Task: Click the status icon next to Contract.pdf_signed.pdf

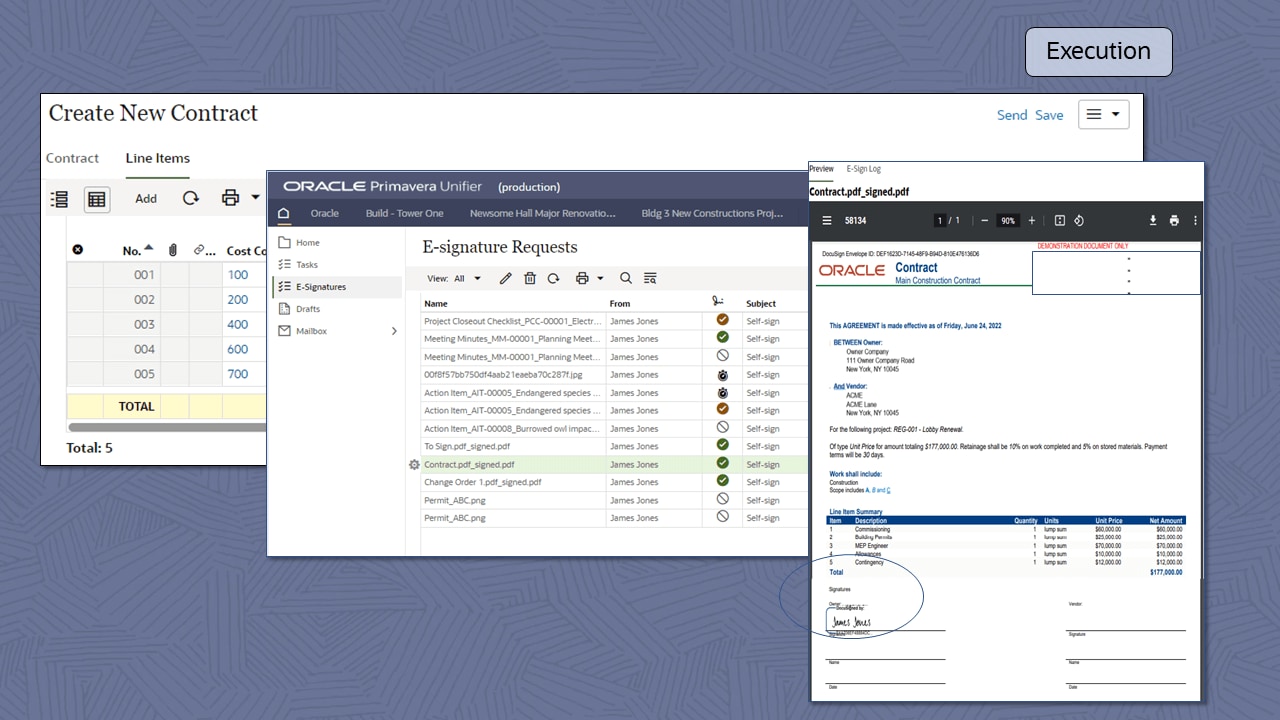Action: pos(721,464)
